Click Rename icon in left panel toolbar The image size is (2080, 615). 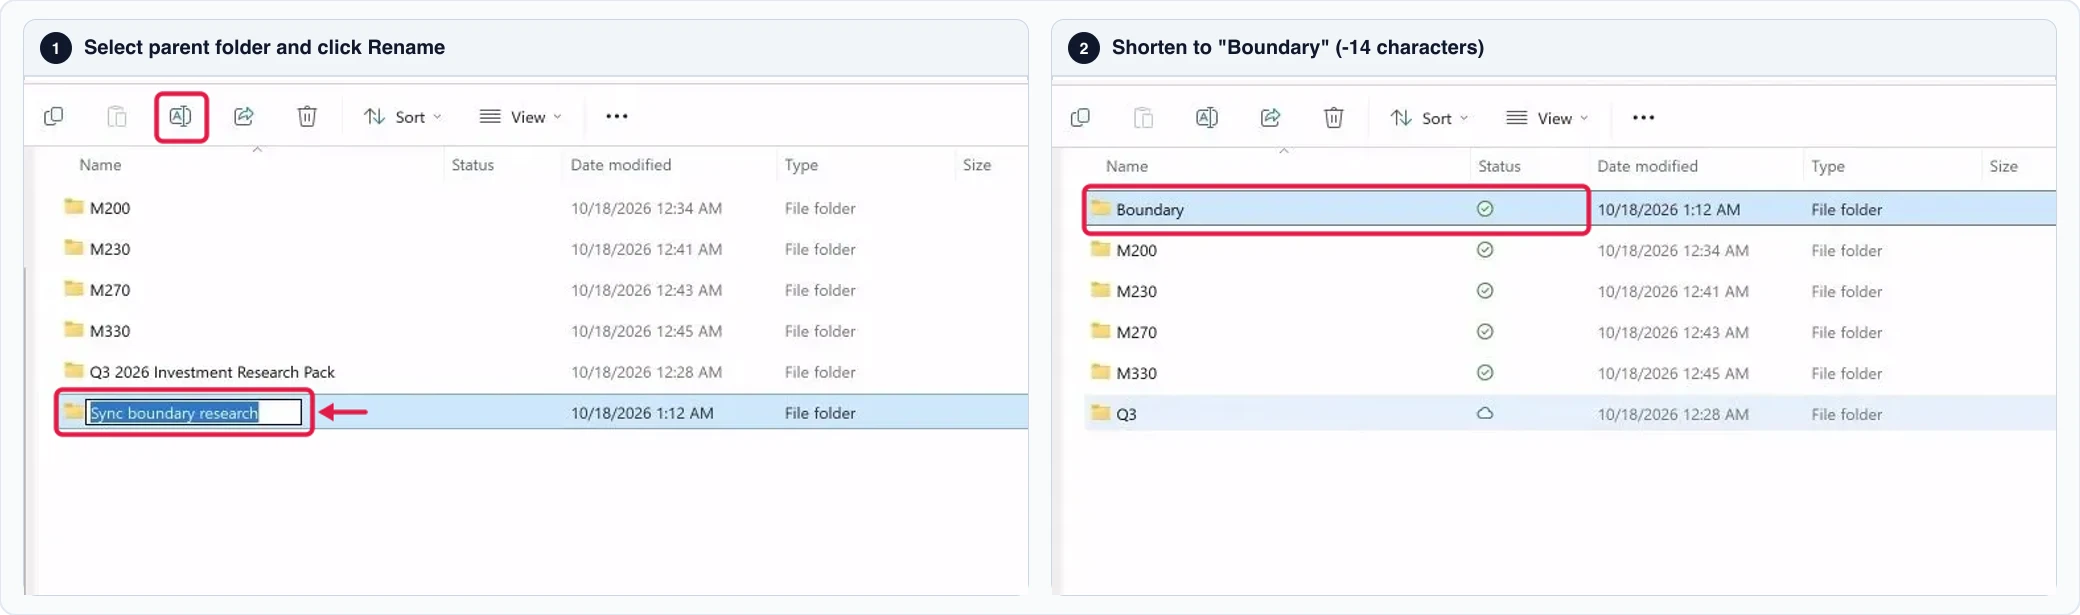(180, 117)
